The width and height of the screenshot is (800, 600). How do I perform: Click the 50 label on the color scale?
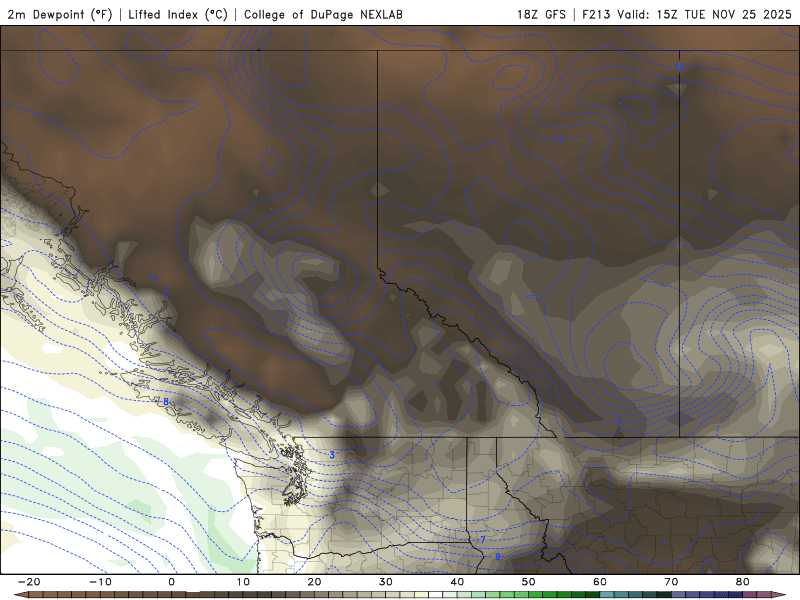(x=529, y=582)
